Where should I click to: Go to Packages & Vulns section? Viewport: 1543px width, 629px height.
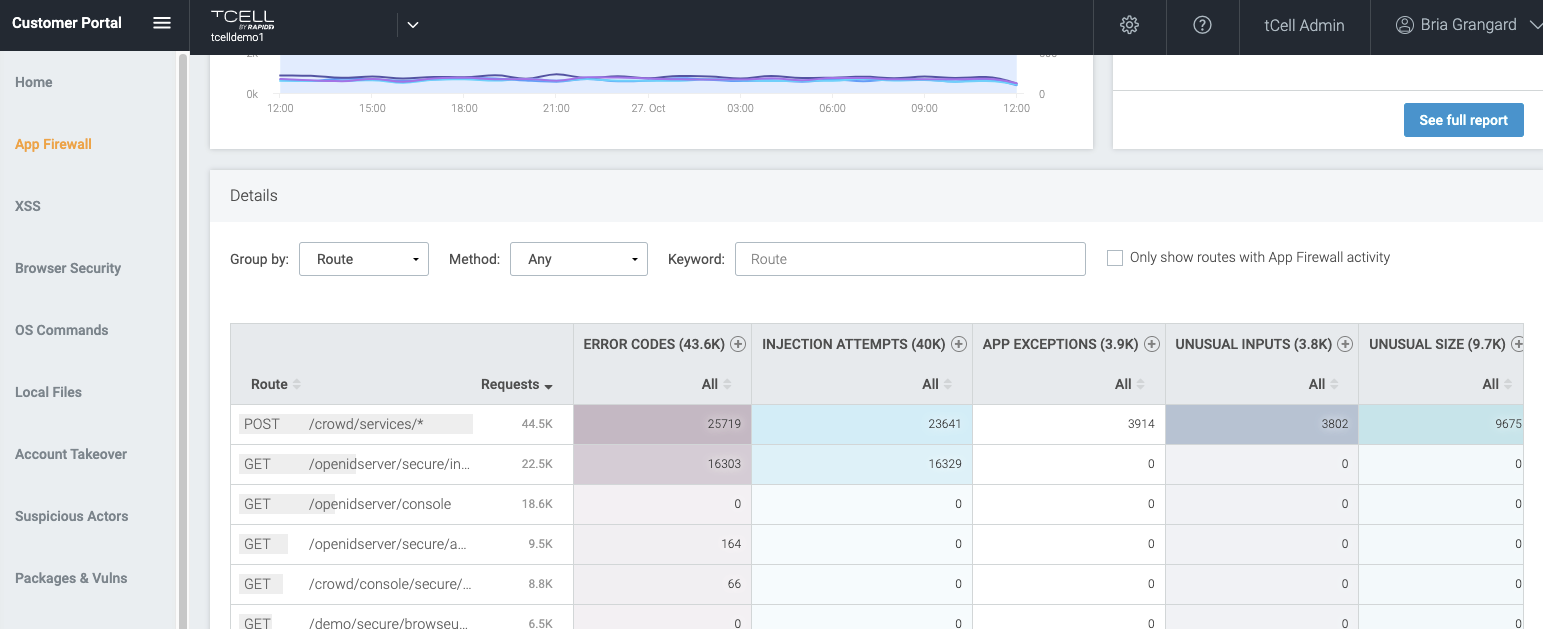pyautogui.click(x=71, y=578)
